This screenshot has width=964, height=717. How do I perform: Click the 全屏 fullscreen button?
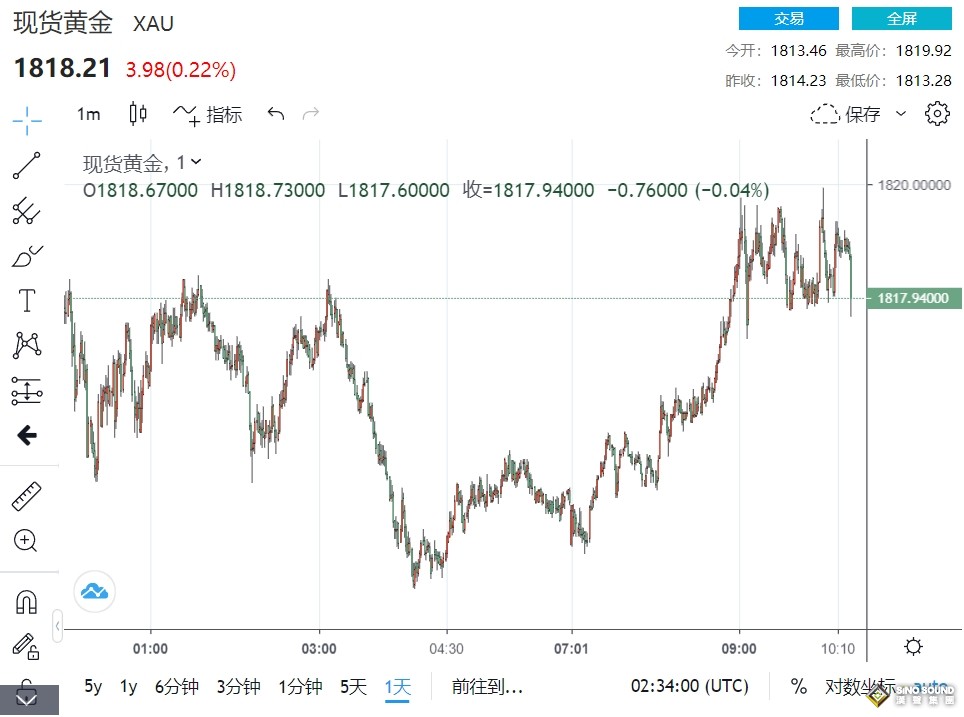tap(901, 19)
